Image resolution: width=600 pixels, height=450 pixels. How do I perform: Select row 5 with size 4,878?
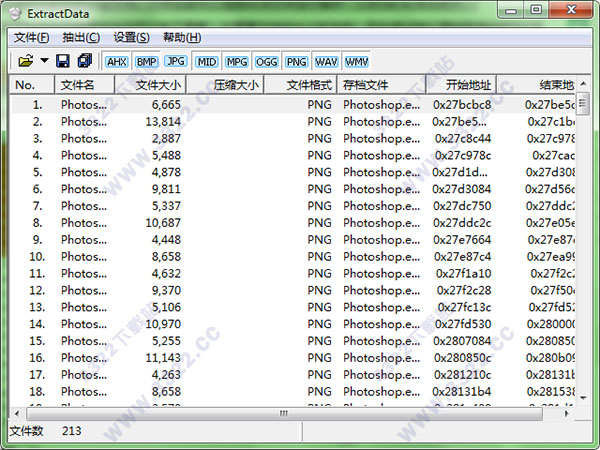(293, 172)
